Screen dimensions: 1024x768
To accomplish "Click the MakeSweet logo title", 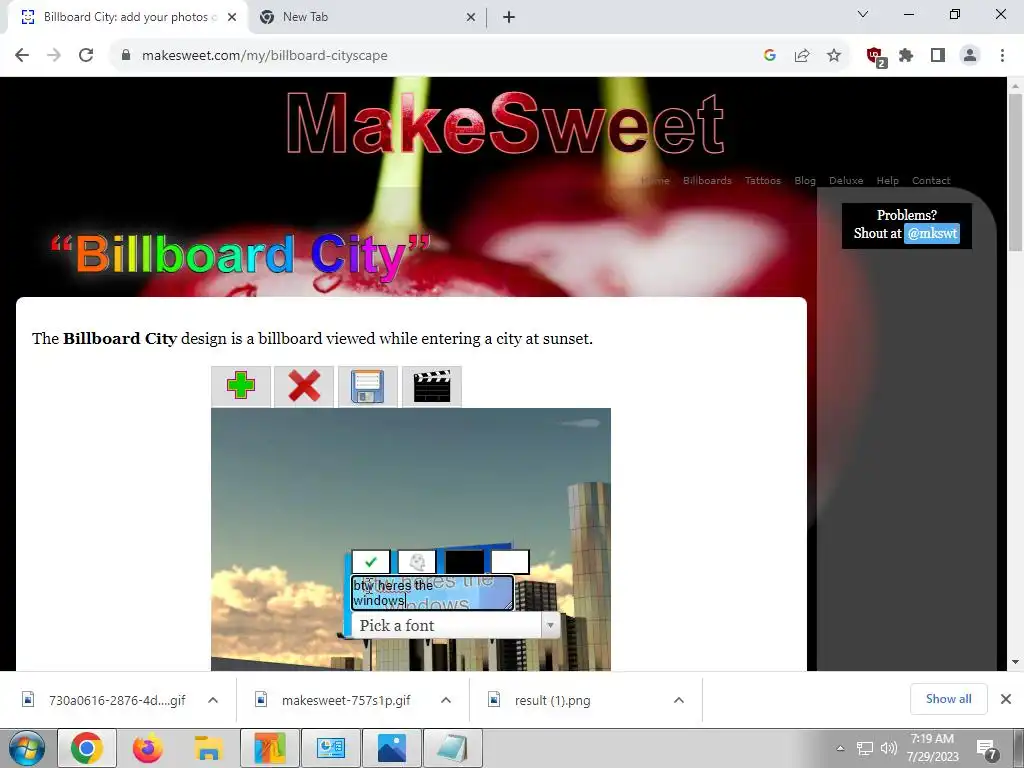I will tap(505, 124).
